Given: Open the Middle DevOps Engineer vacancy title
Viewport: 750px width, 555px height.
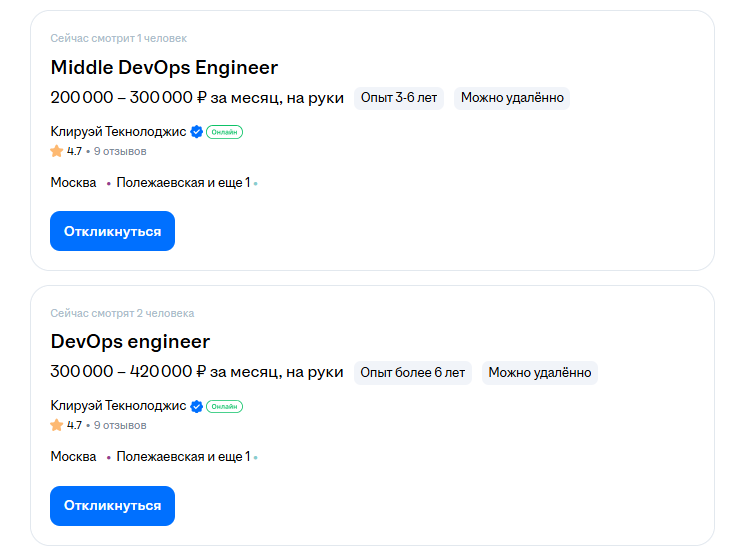Looking at the screenshot, I should [x=164, y=67].
